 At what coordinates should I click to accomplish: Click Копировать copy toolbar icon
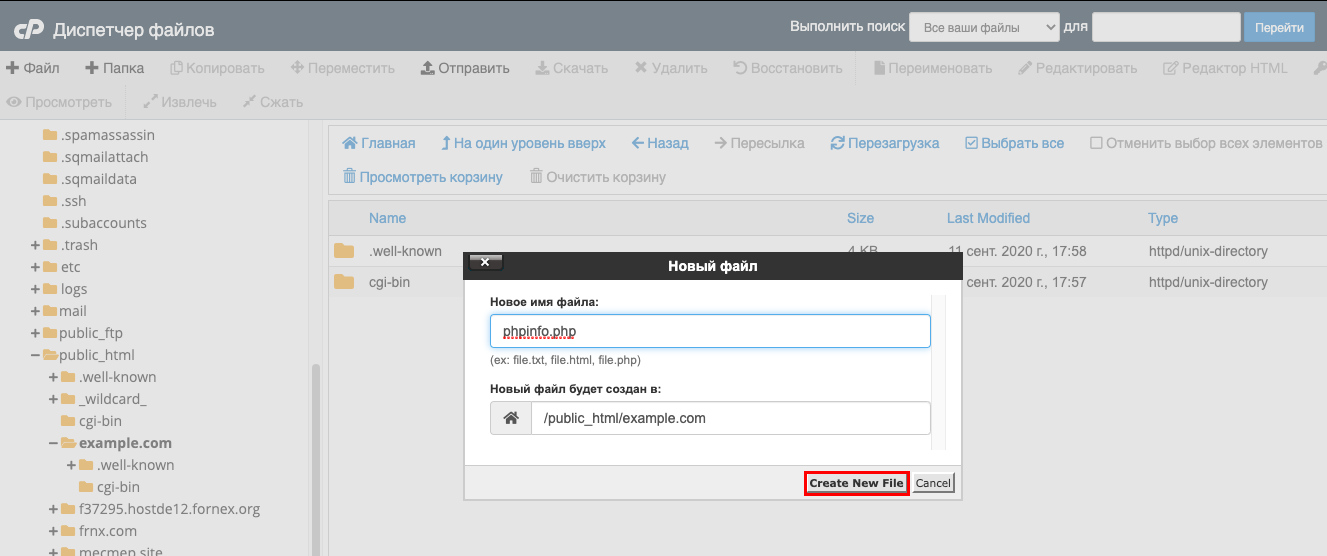217,68
